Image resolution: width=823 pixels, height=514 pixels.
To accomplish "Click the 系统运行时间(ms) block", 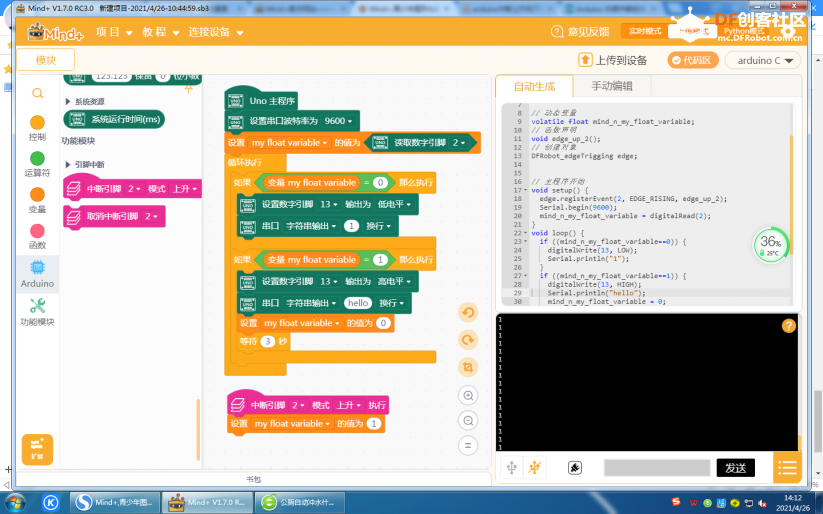I will pos(114,119).
